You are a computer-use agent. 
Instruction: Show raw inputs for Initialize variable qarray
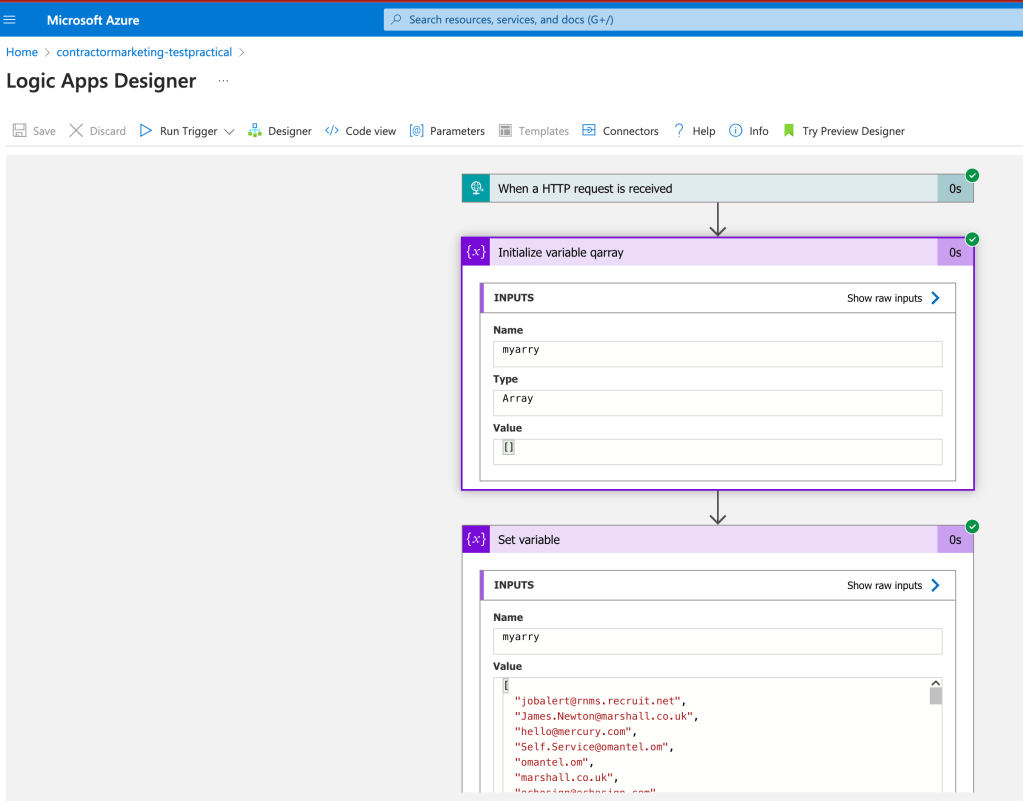pyautogui.click(x=893, y=298)
